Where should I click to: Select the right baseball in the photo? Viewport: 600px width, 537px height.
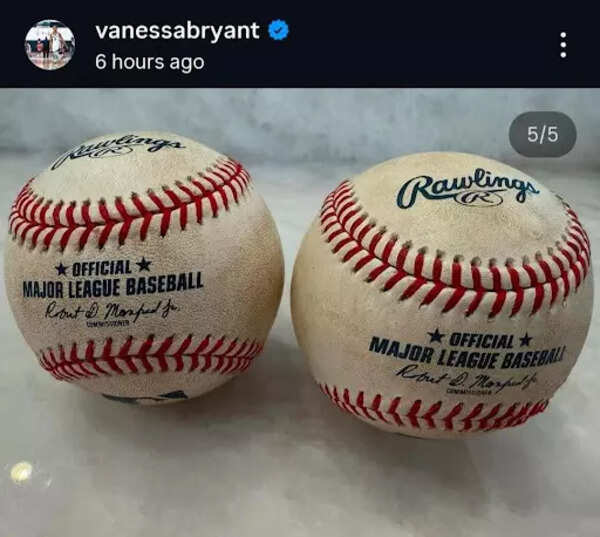(x=441, y=295)
